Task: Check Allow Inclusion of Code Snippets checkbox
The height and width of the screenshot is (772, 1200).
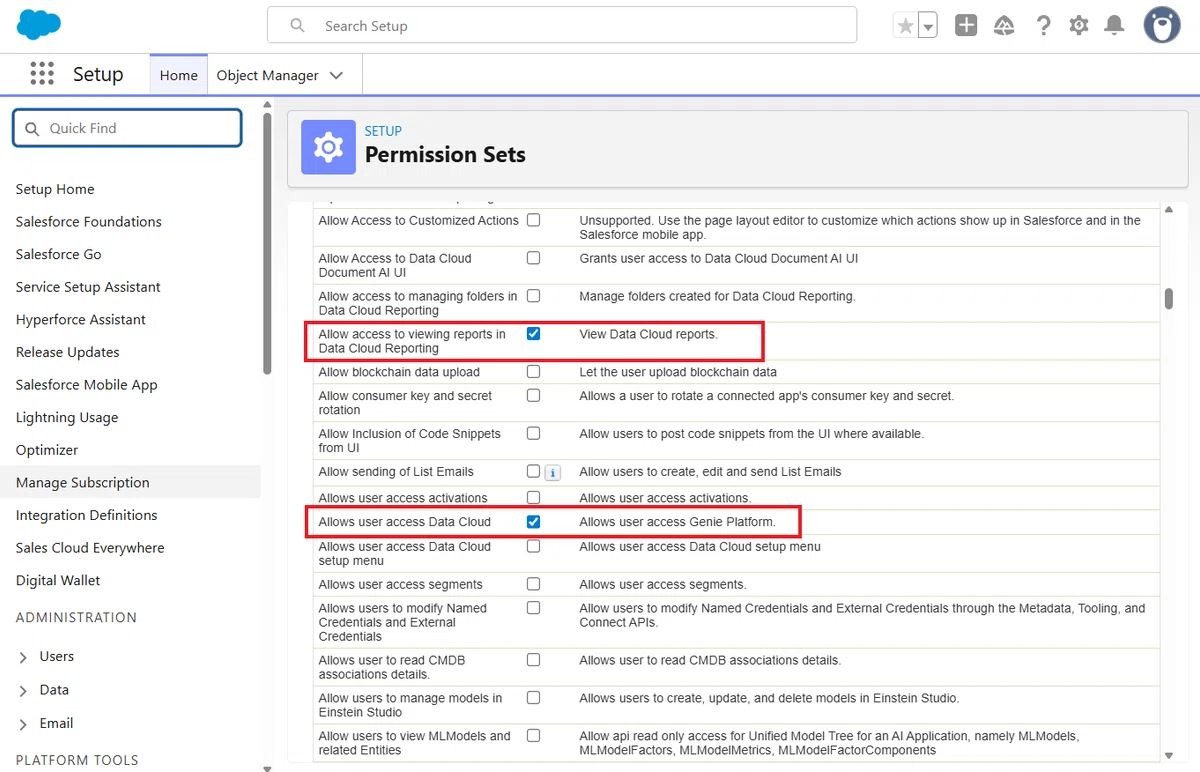Action: click(534, 434)
